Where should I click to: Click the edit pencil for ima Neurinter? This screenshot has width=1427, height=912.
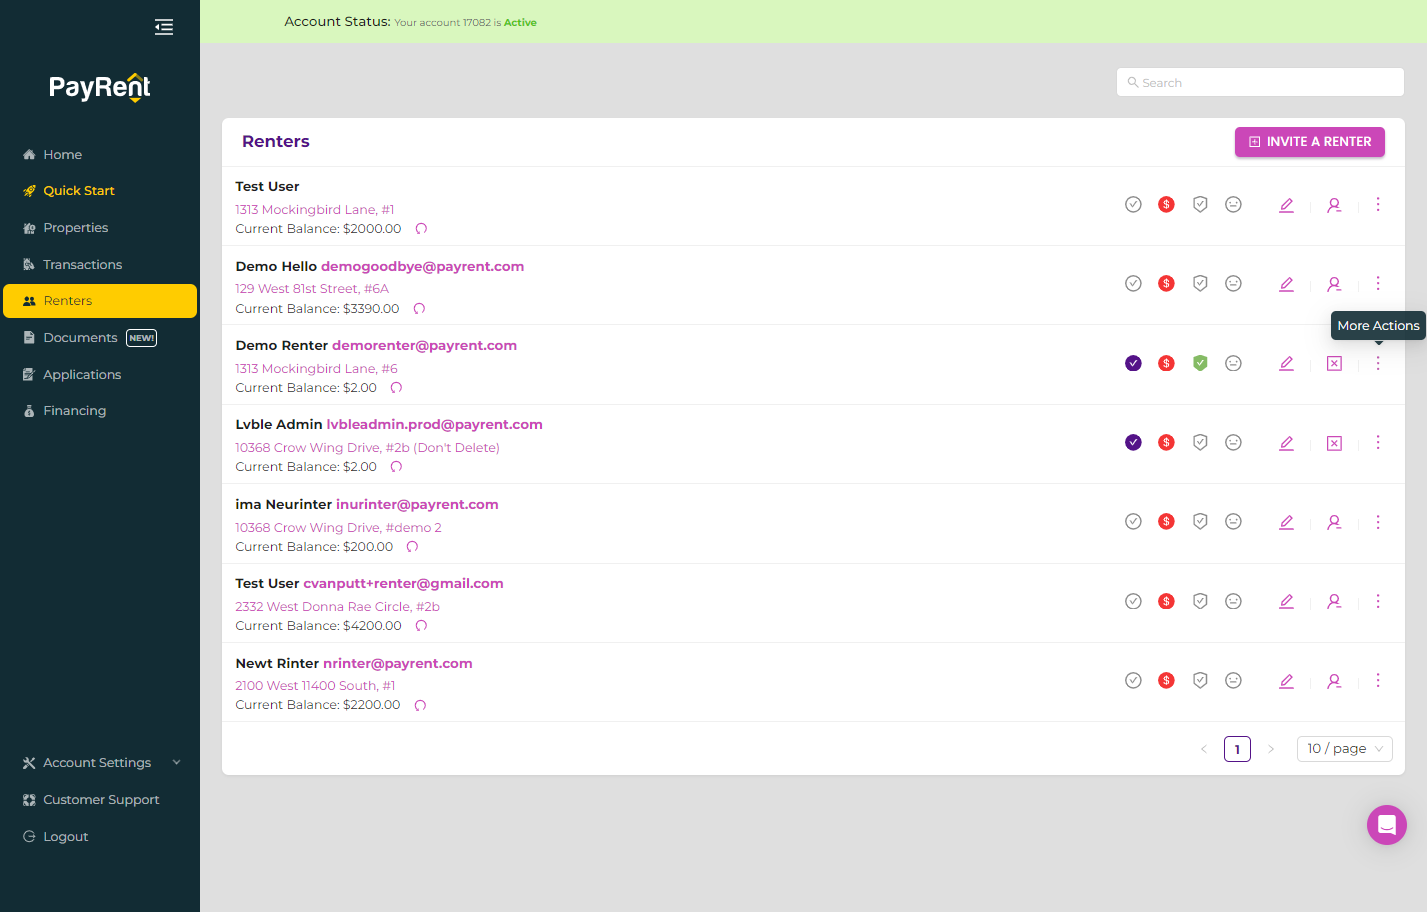1286,522
